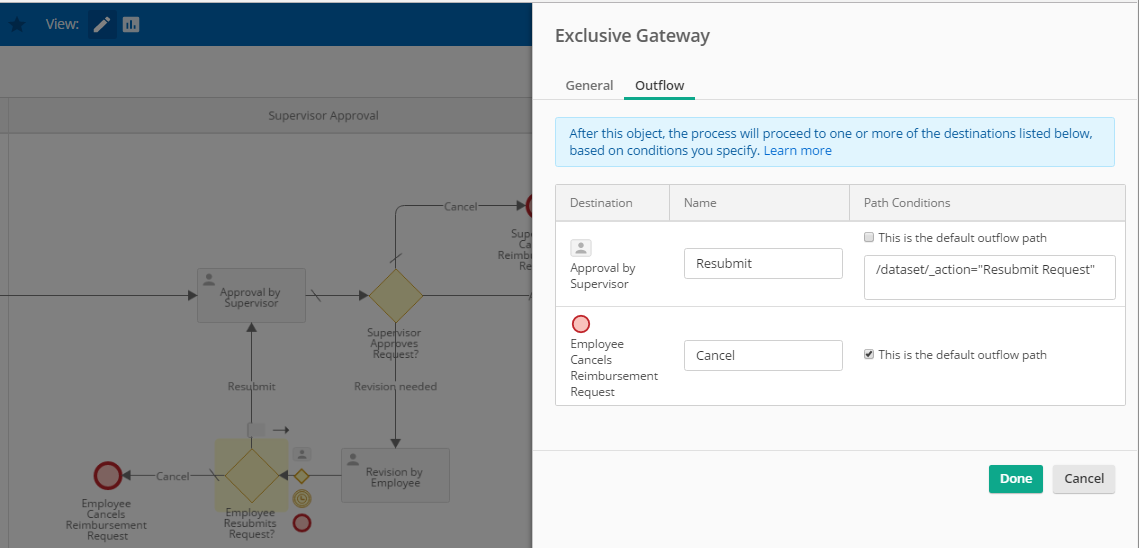This screenshot has height=548, width=1139.
Task: Select the Employee Resubmits Request gateway diamond
Action: pyautogui.click(x=250, y=475)
